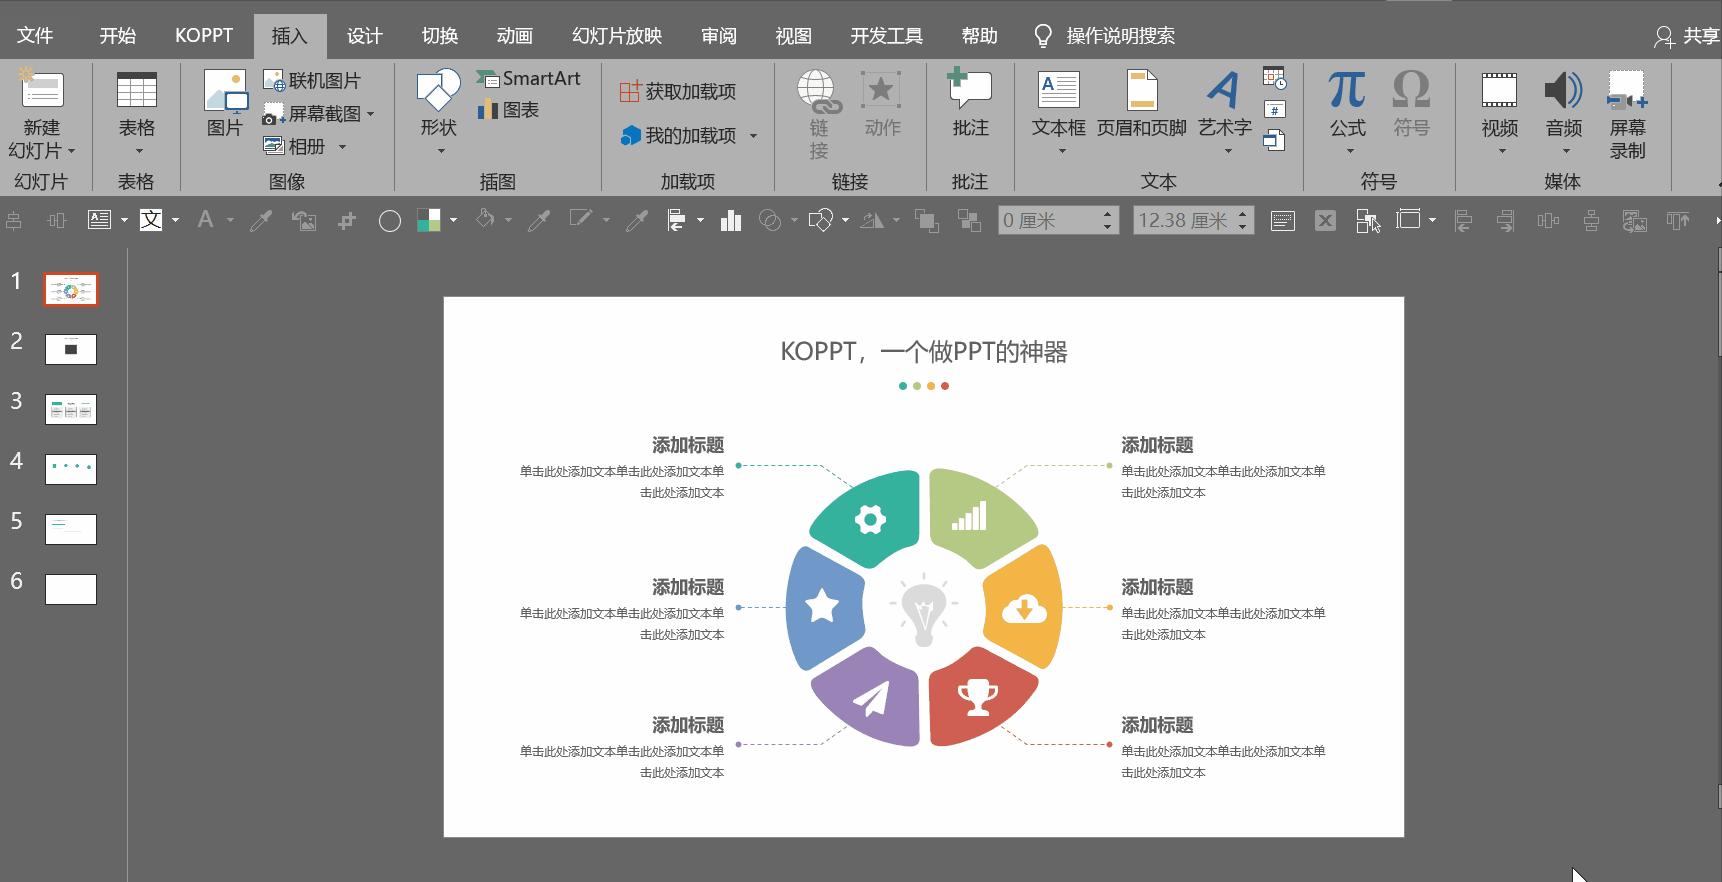
Task: Add a comment with 批注 icon
Action: pyautogui.click(x=969, y=92)
